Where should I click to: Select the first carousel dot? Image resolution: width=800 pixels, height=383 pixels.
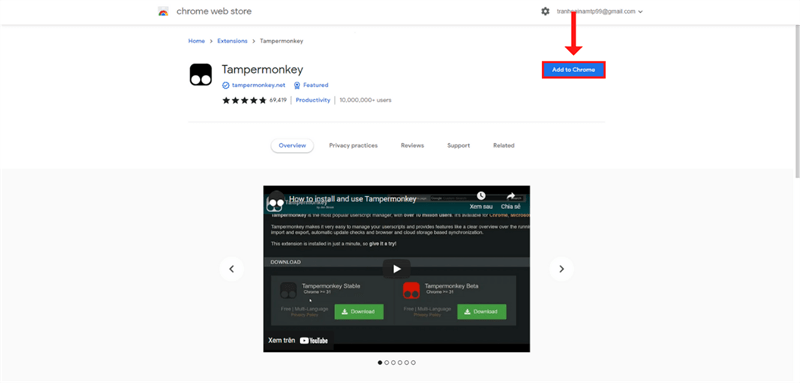coord(380,363)
